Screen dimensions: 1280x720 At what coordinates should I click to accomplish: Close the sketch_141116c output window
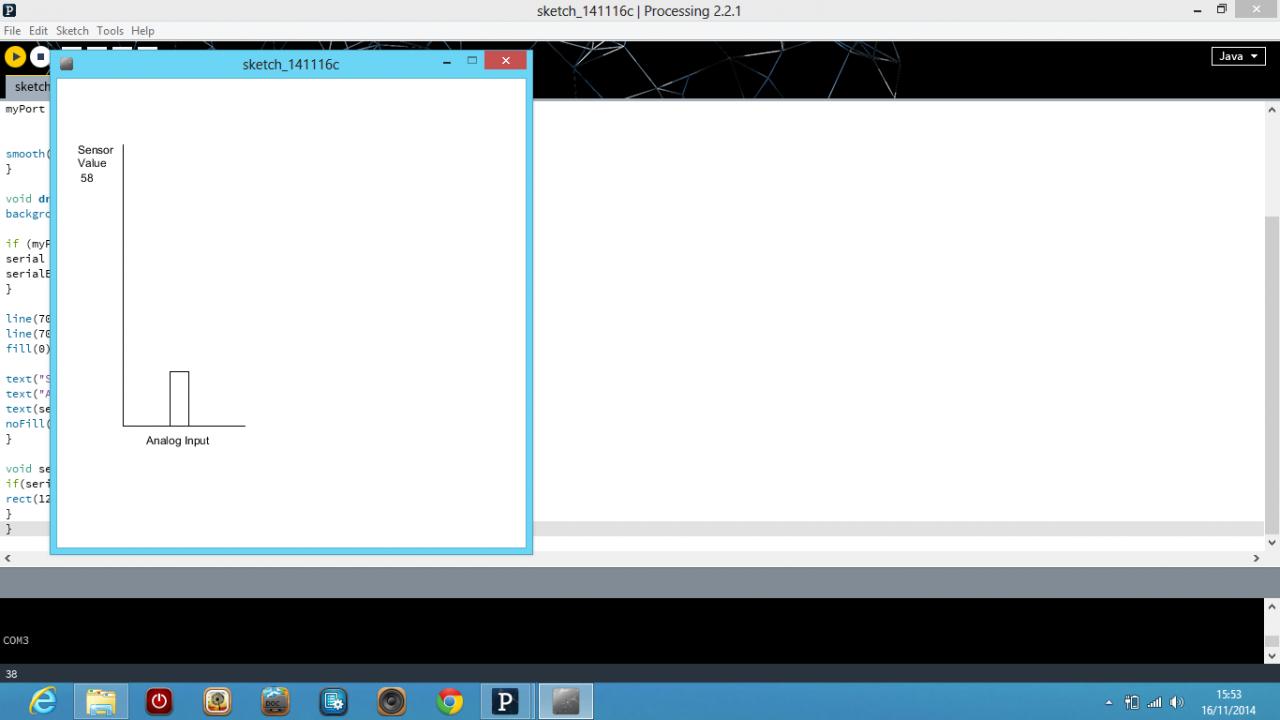pyautogui.click(x=505, y=61)
